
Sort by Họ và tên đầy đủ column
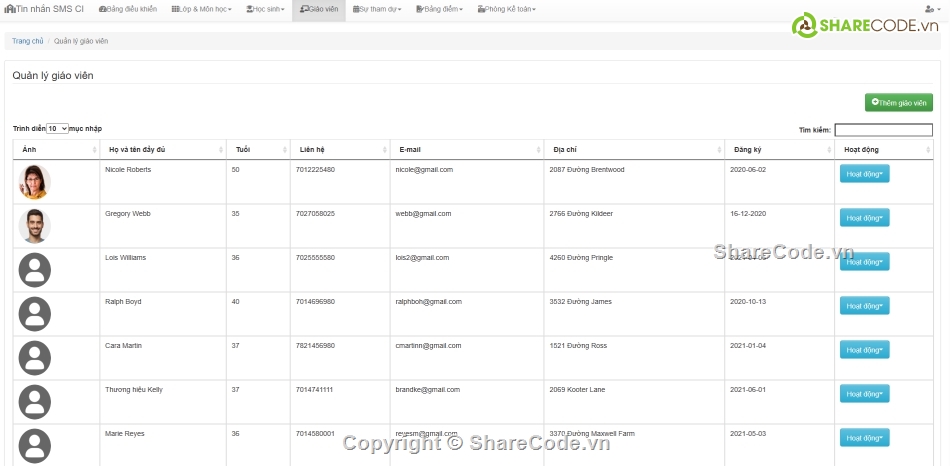163,150
